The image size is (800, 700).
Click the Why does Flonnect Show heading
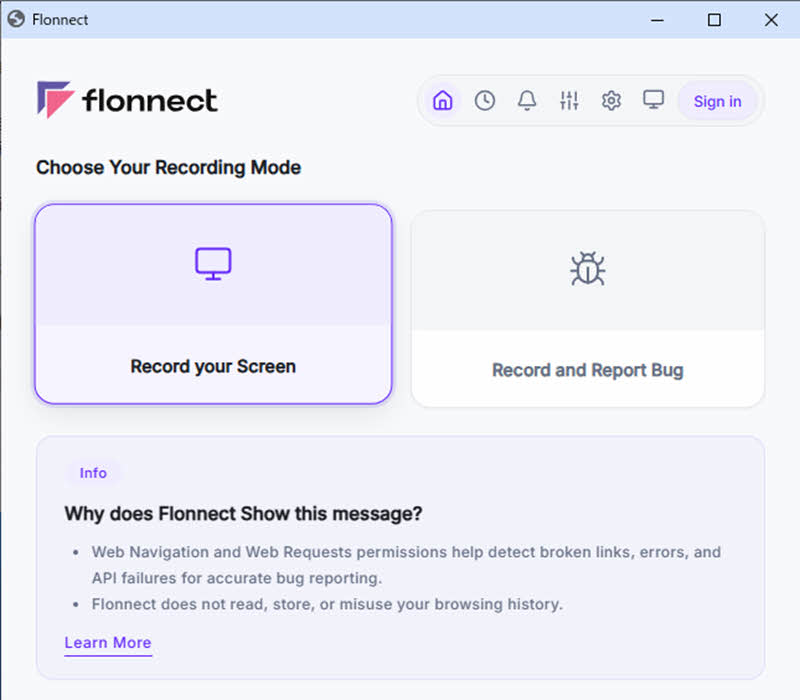(x=243, y=513)
